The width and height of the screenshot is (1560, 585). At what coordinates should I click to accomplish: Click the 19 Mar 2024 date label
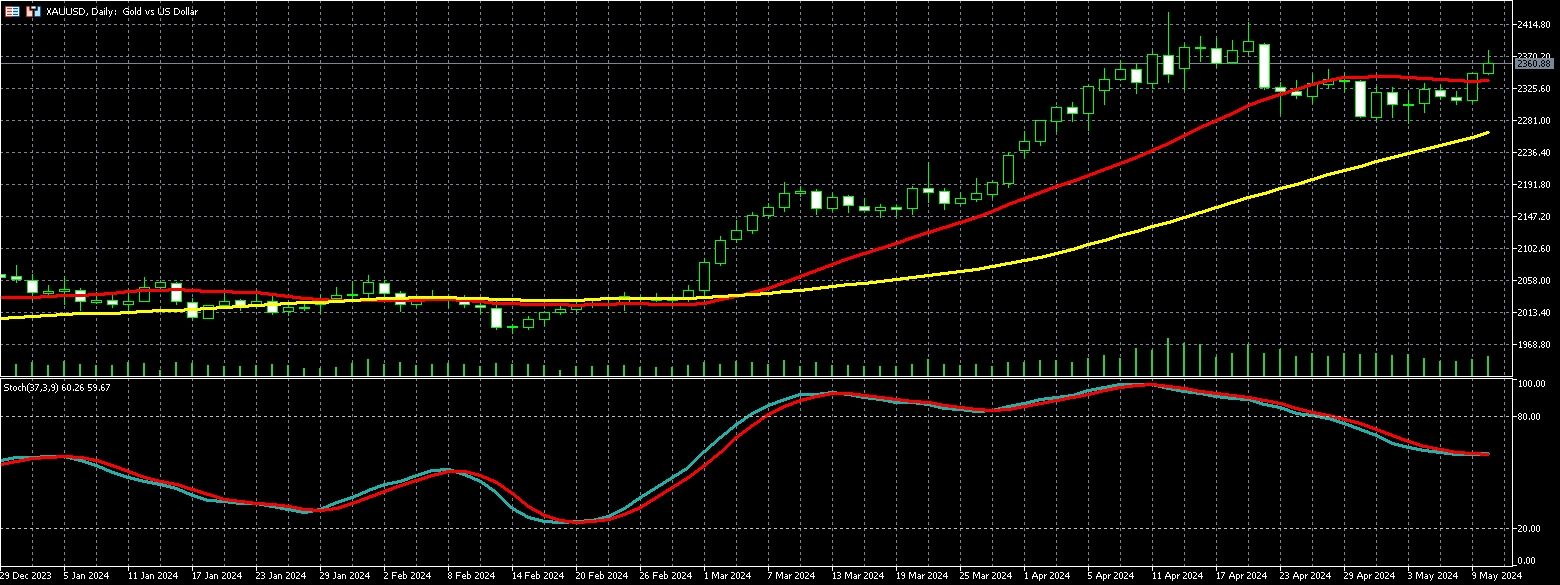[x=921, y=576]
